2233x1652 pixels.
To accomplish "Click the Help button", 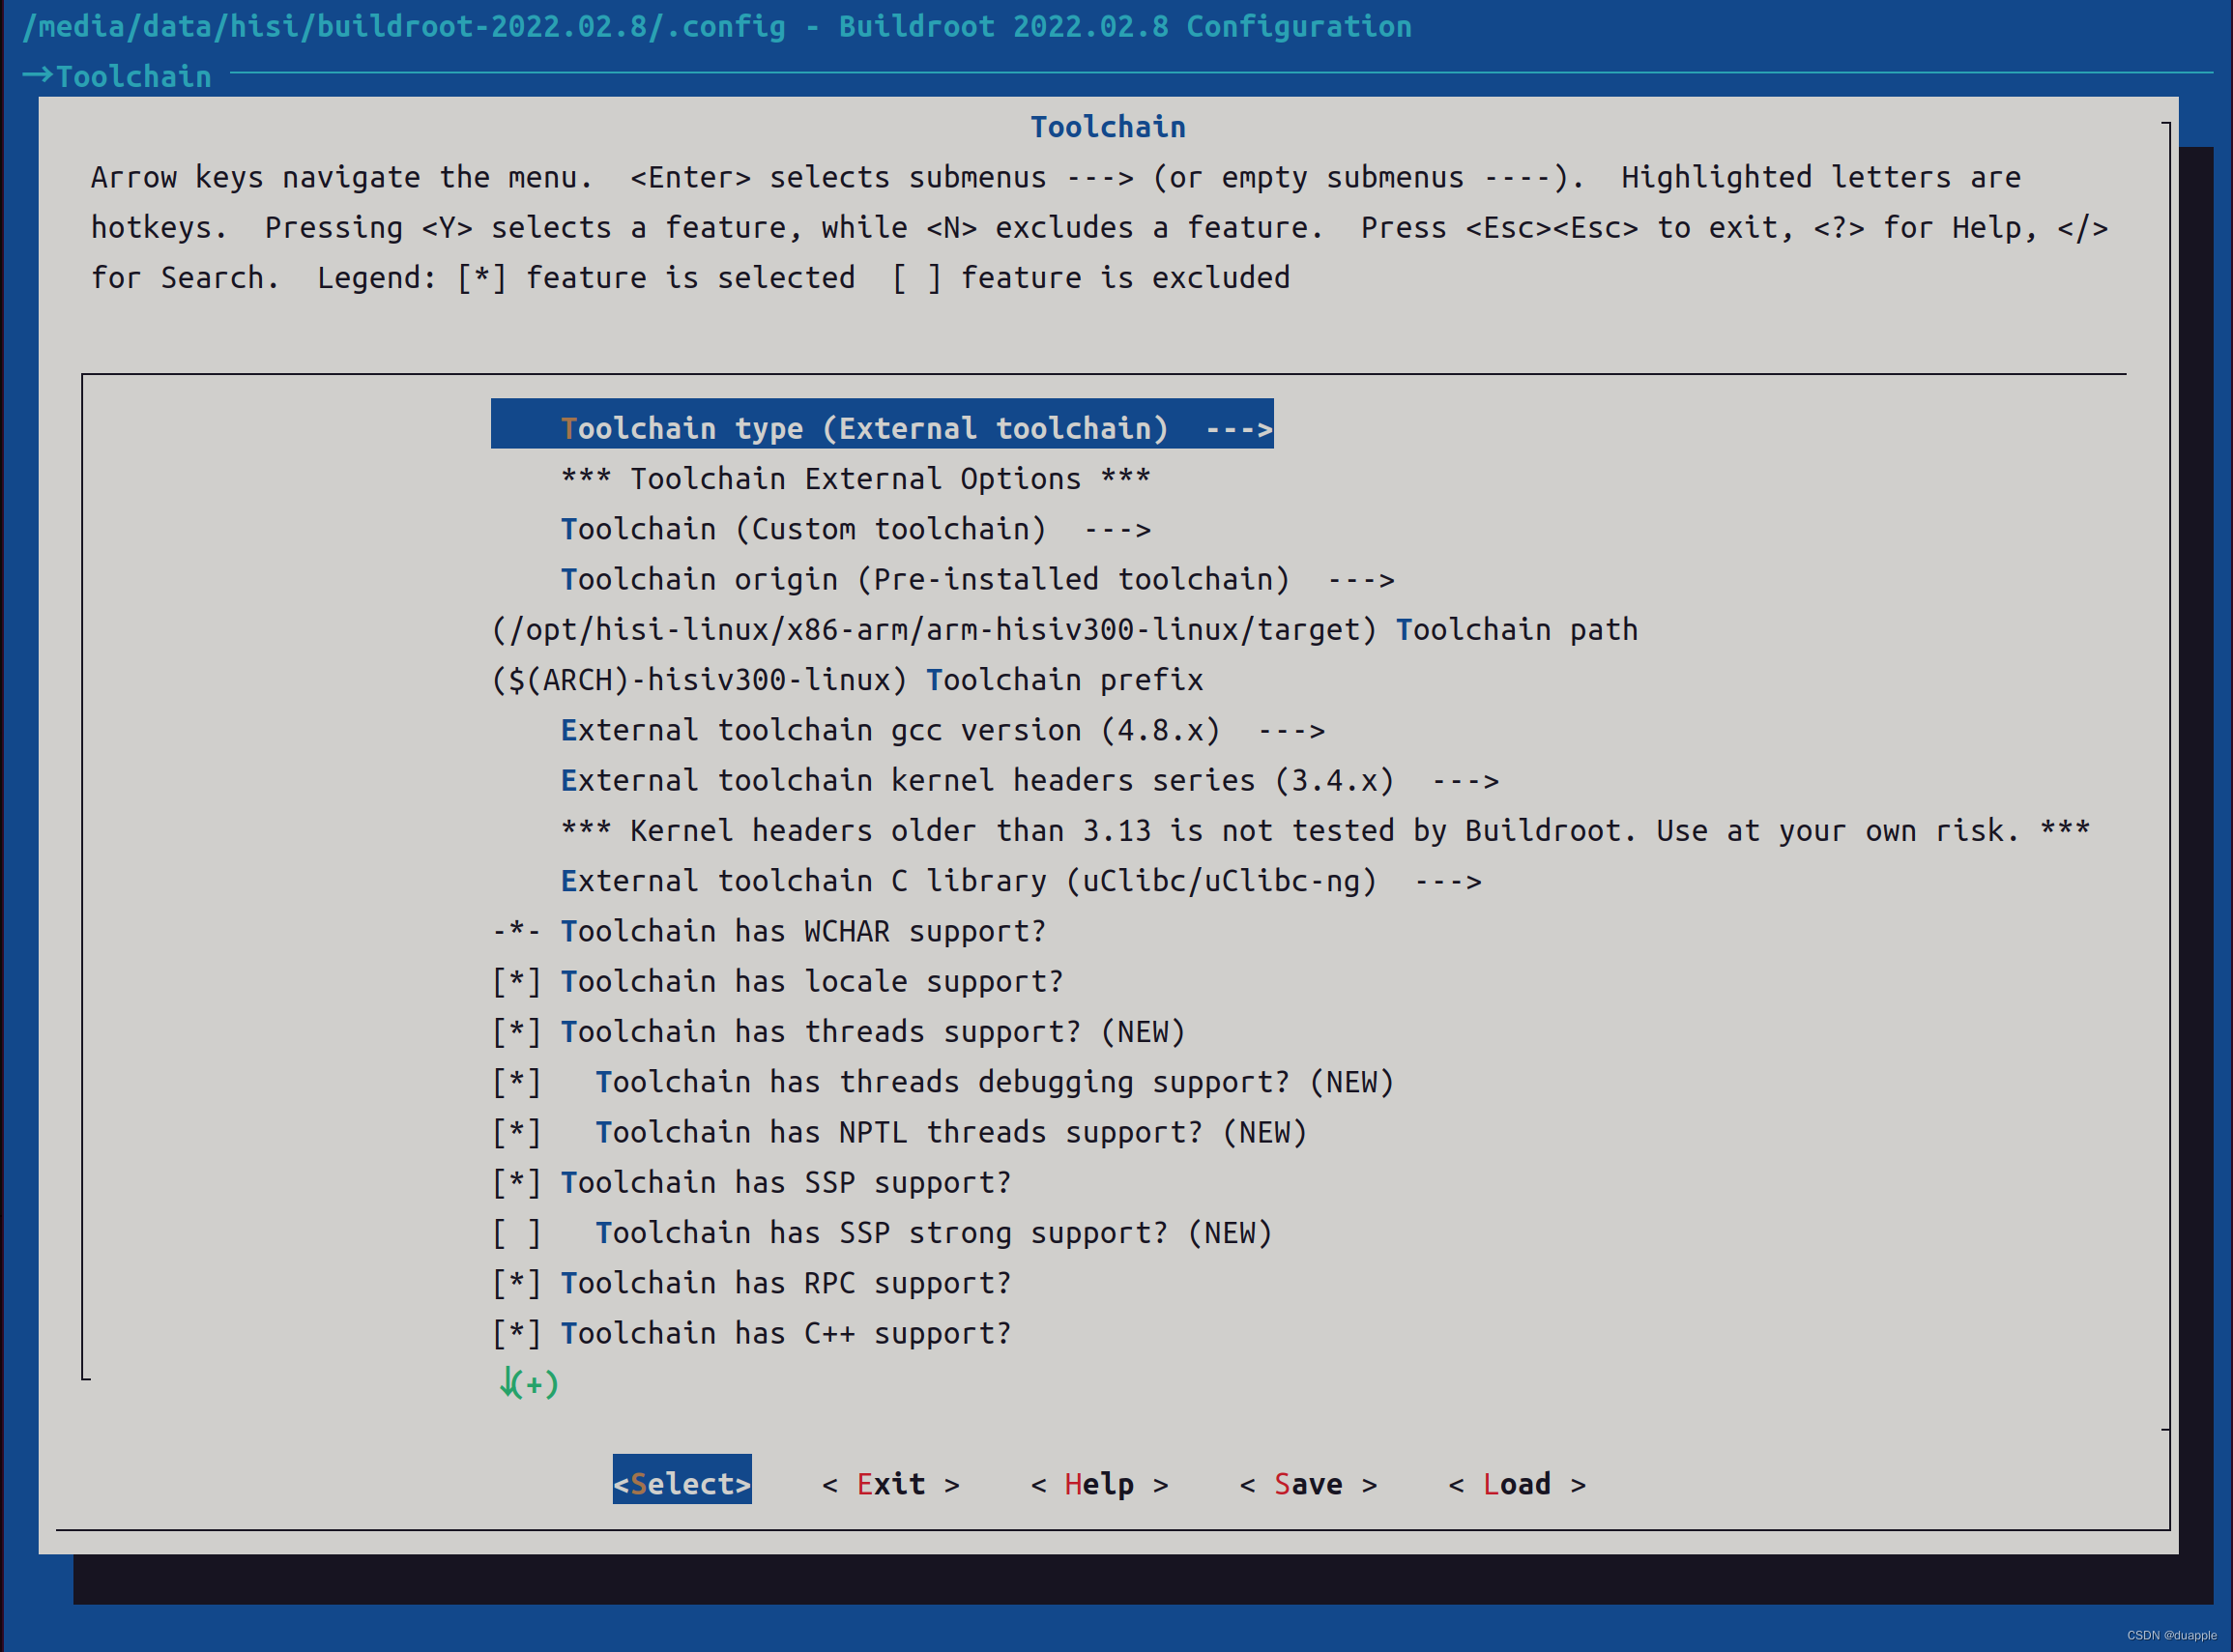I will (x=1099, y=1484).
